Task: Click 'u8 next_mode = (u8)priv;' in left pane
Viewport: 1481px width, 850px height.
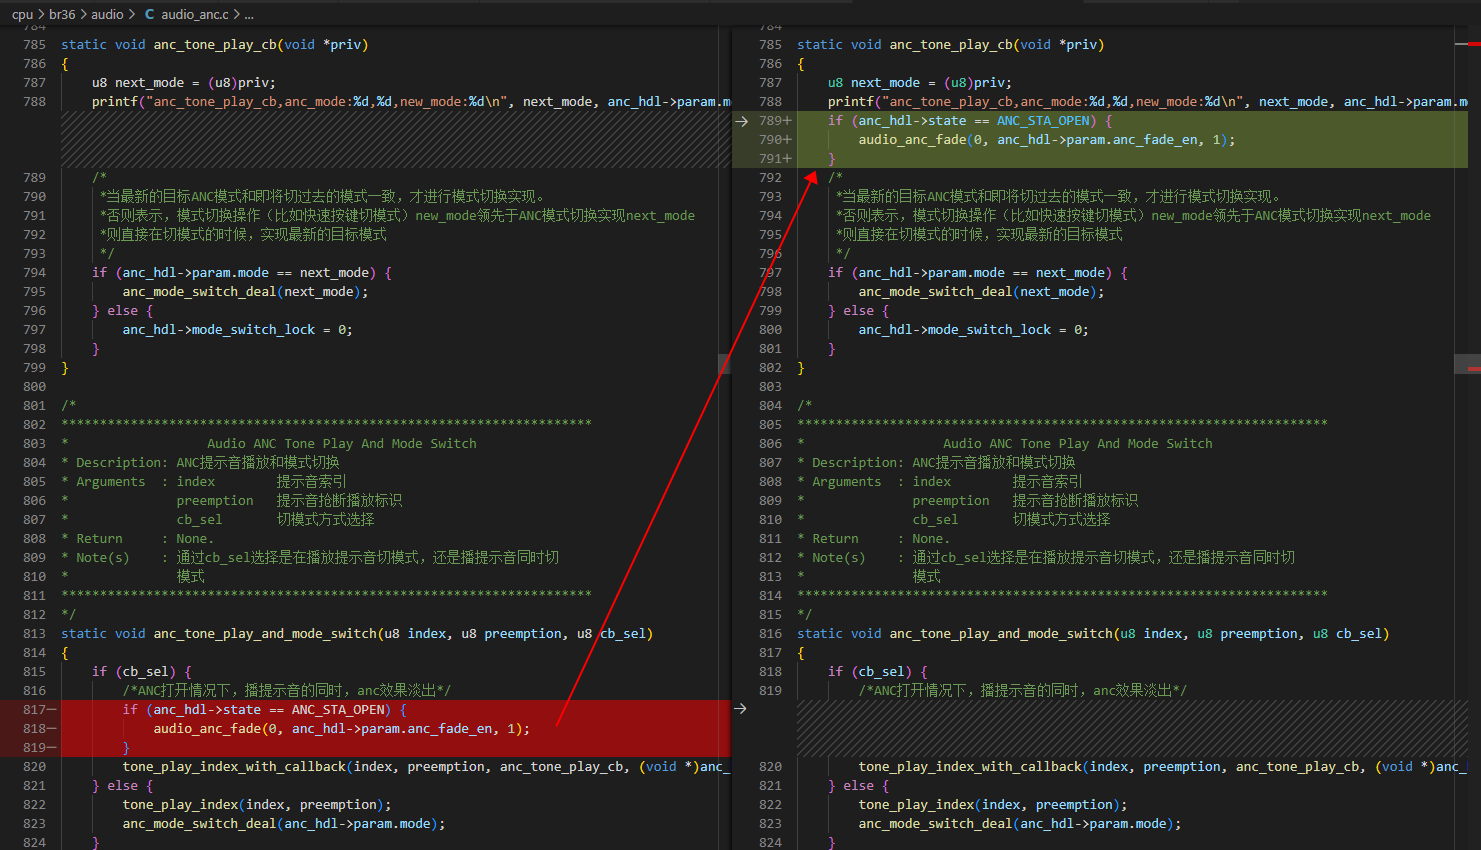Action: click(184, 83)
